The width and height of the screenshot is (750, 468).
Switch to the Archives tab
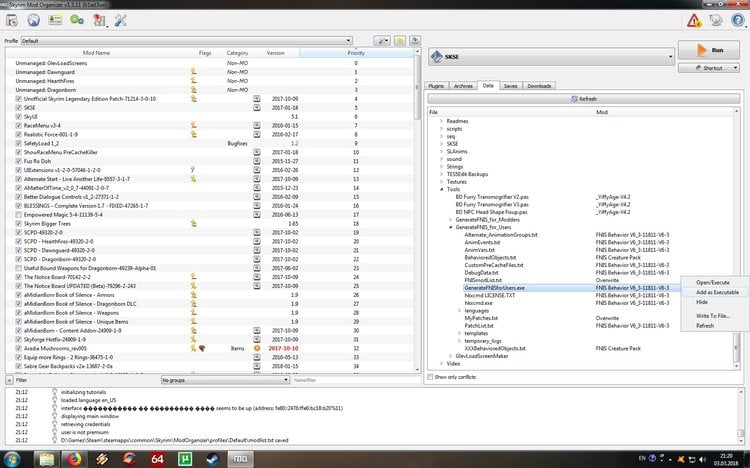[463, 86]
